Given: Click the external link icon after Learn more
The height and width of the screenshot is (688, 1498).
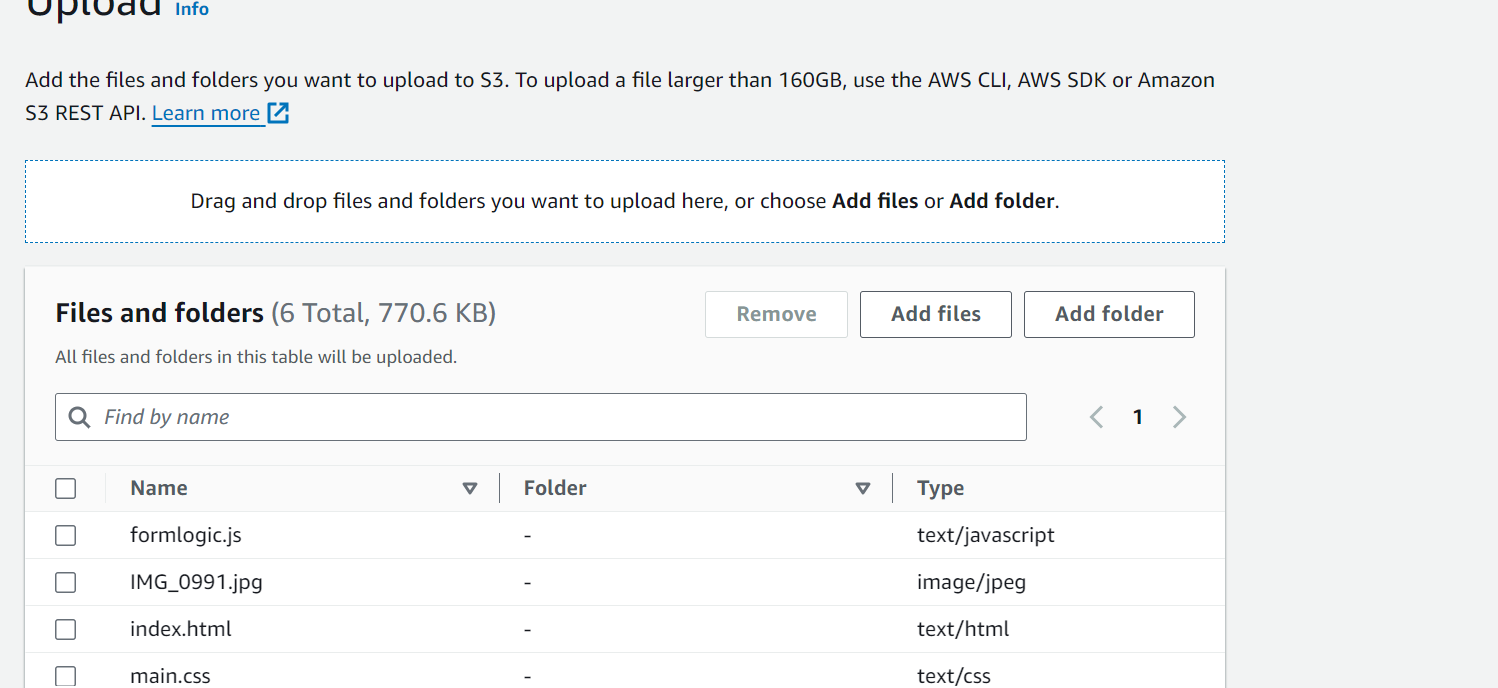Looking at the screenshot, I should (x=278, y=113).
